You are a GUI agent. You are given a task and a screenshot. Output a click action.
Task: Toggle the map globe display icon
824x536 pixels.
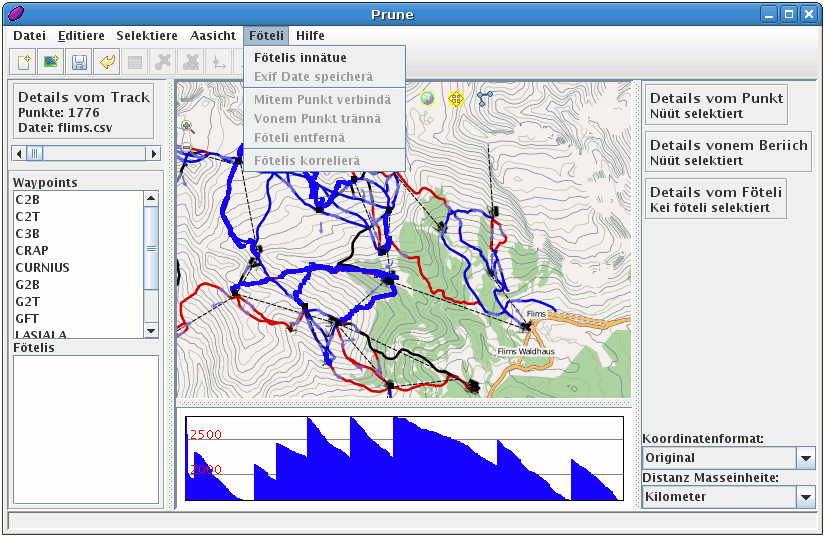pos(427,98)
